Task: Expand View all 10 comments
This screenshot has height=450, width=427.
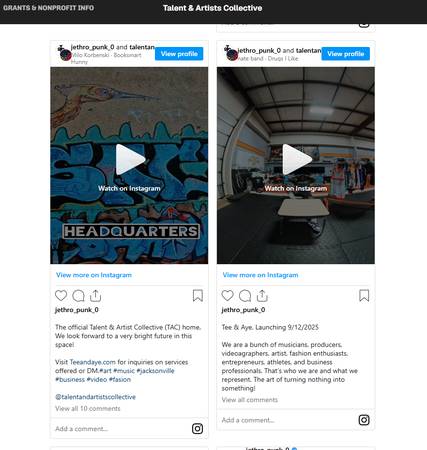Action: pyautogui.click(x=88, y=408)
